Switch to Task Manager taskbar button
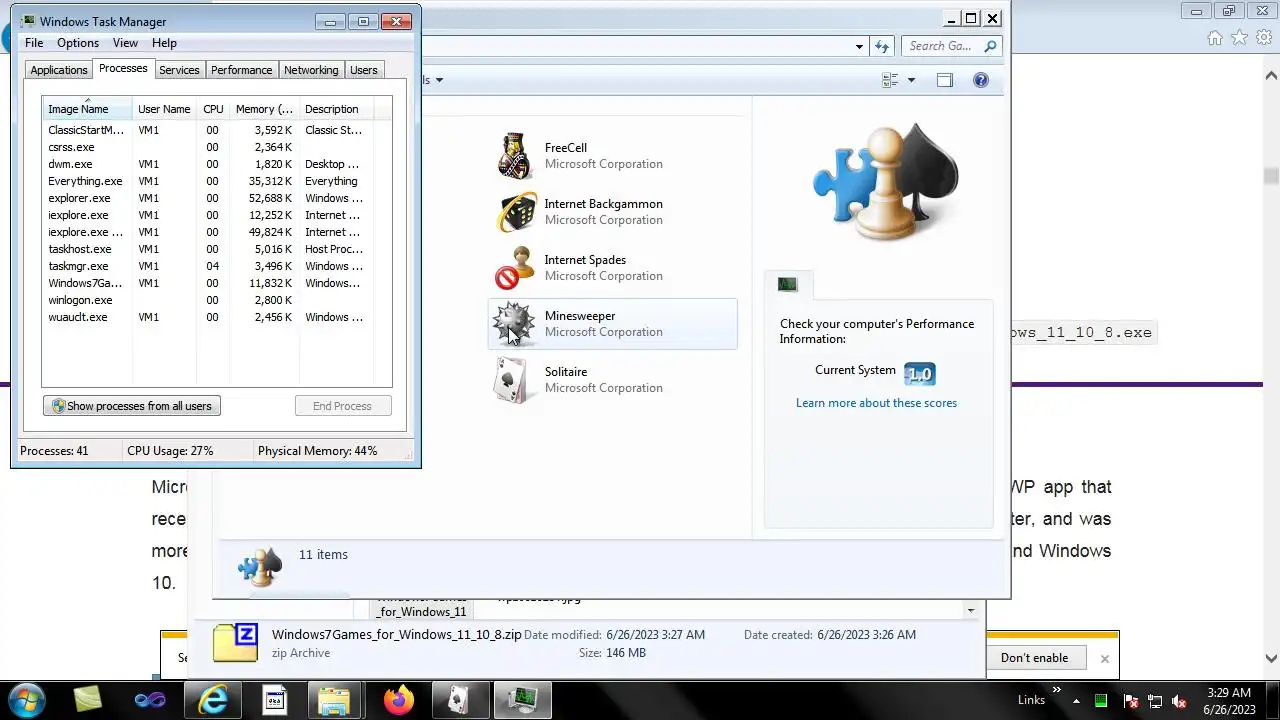 coord(521,700)
